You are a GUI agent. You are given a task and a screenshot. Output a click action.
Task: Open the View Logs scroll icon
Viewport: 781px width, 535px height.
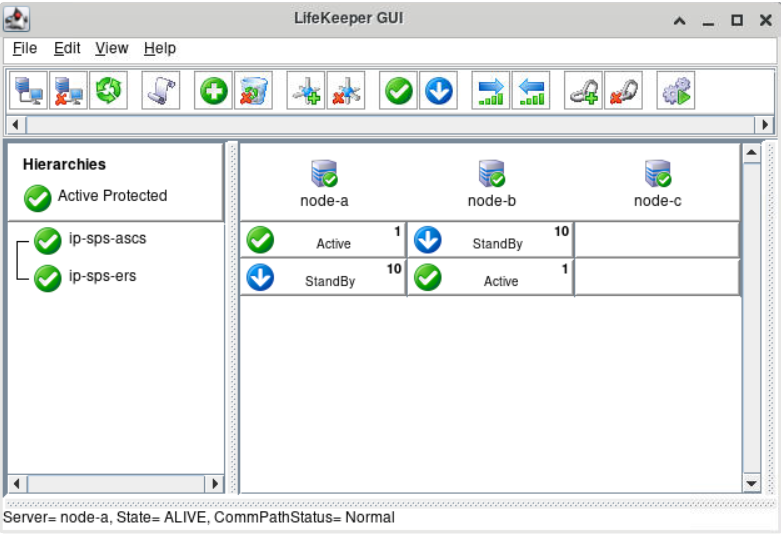coord(161,91)
